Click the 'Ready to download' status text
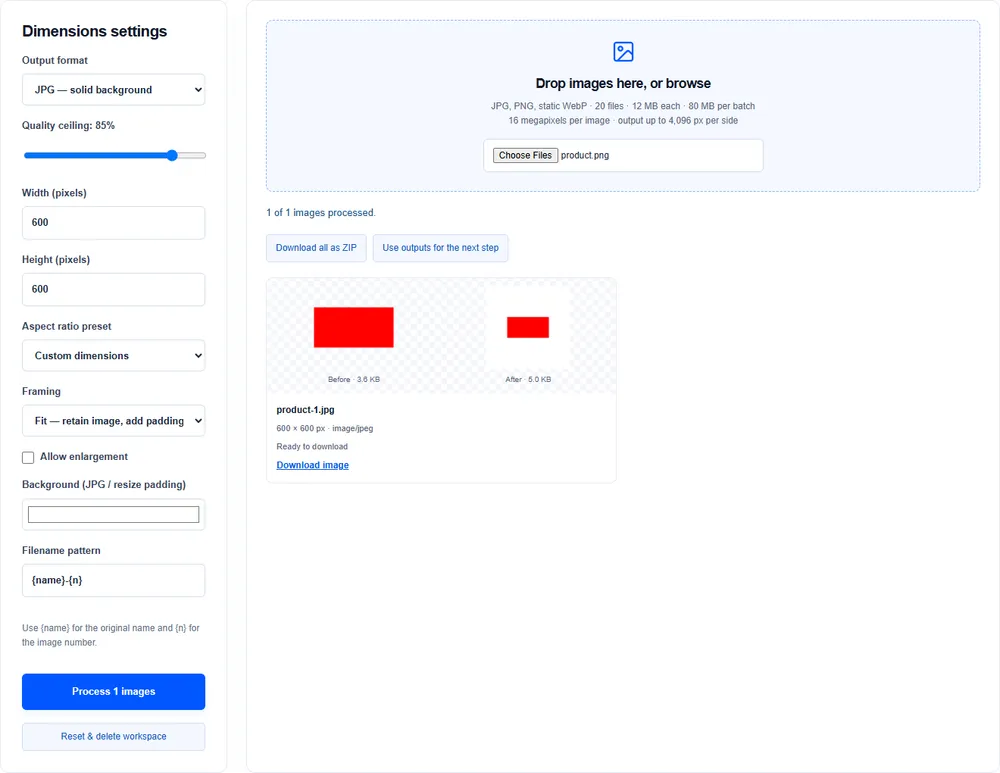The height and width of the screenshot is (773, 1000). click(312, 446)
